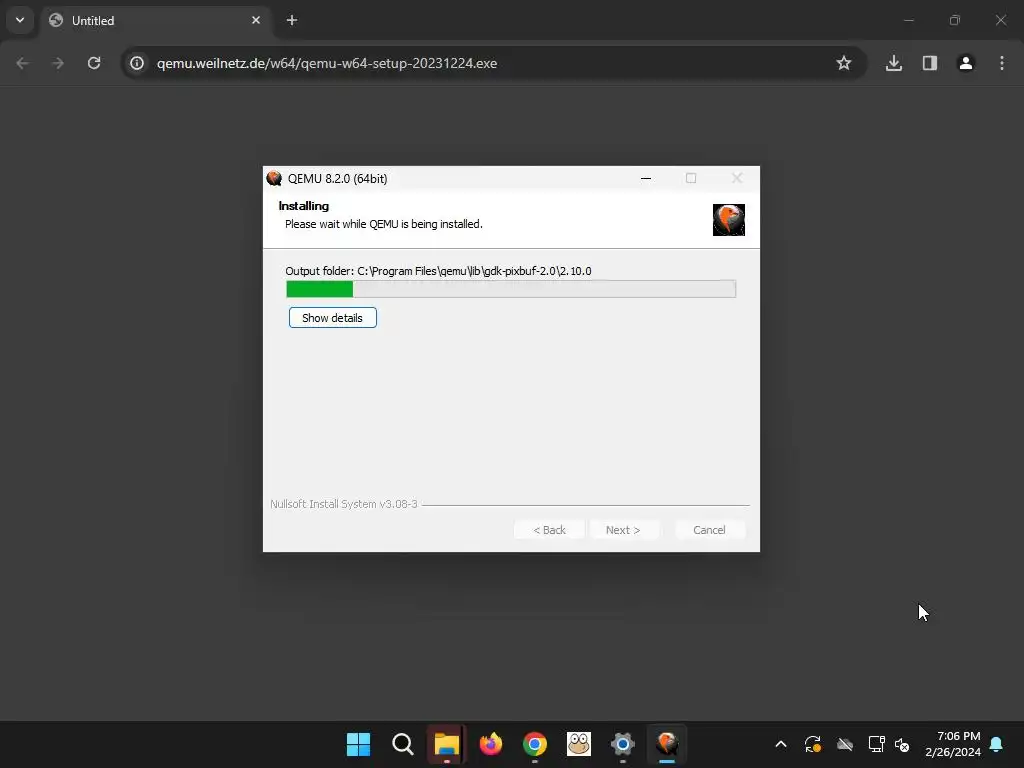
Task: Click the browser forward arrow
Action: click(x=57, y=63)
